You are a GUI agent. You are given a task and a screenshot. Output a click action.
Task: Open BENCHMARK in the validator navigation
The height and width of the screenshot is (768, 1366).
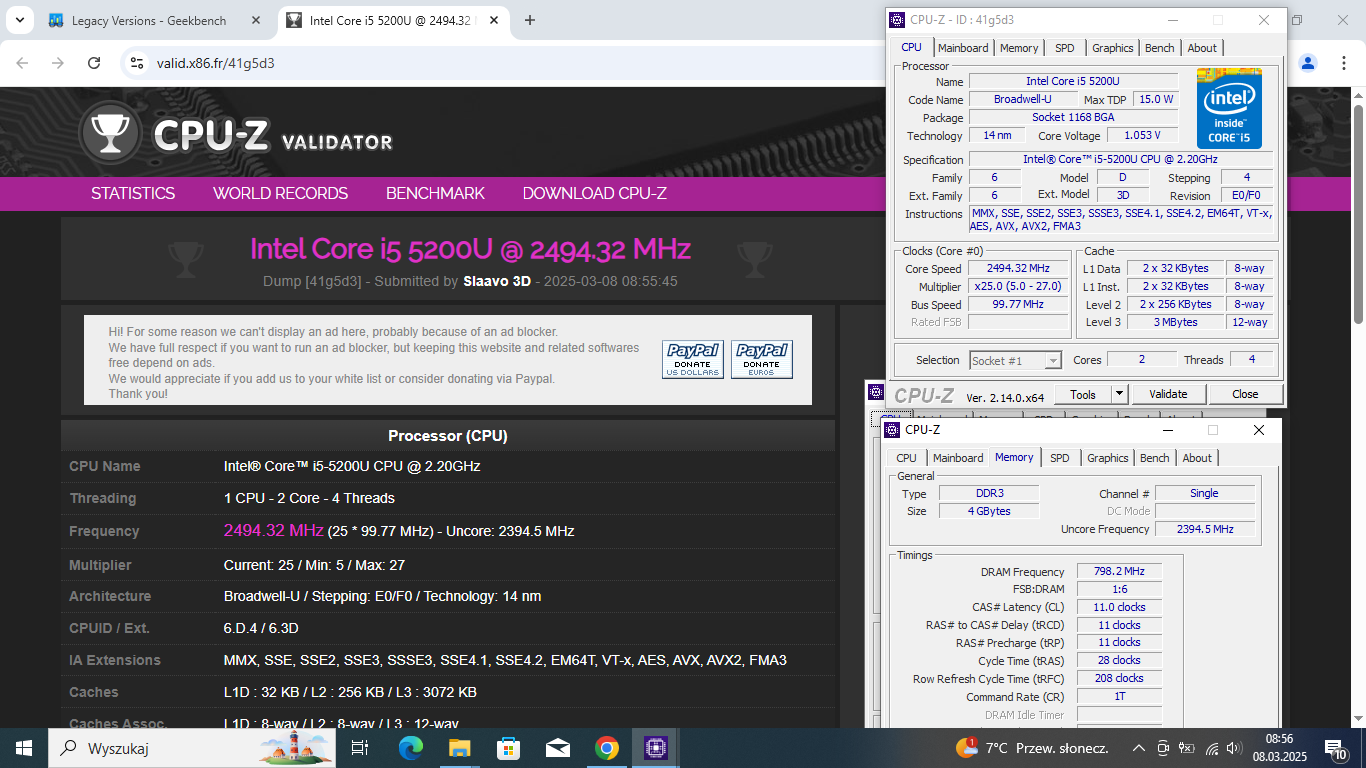point(436,194)
